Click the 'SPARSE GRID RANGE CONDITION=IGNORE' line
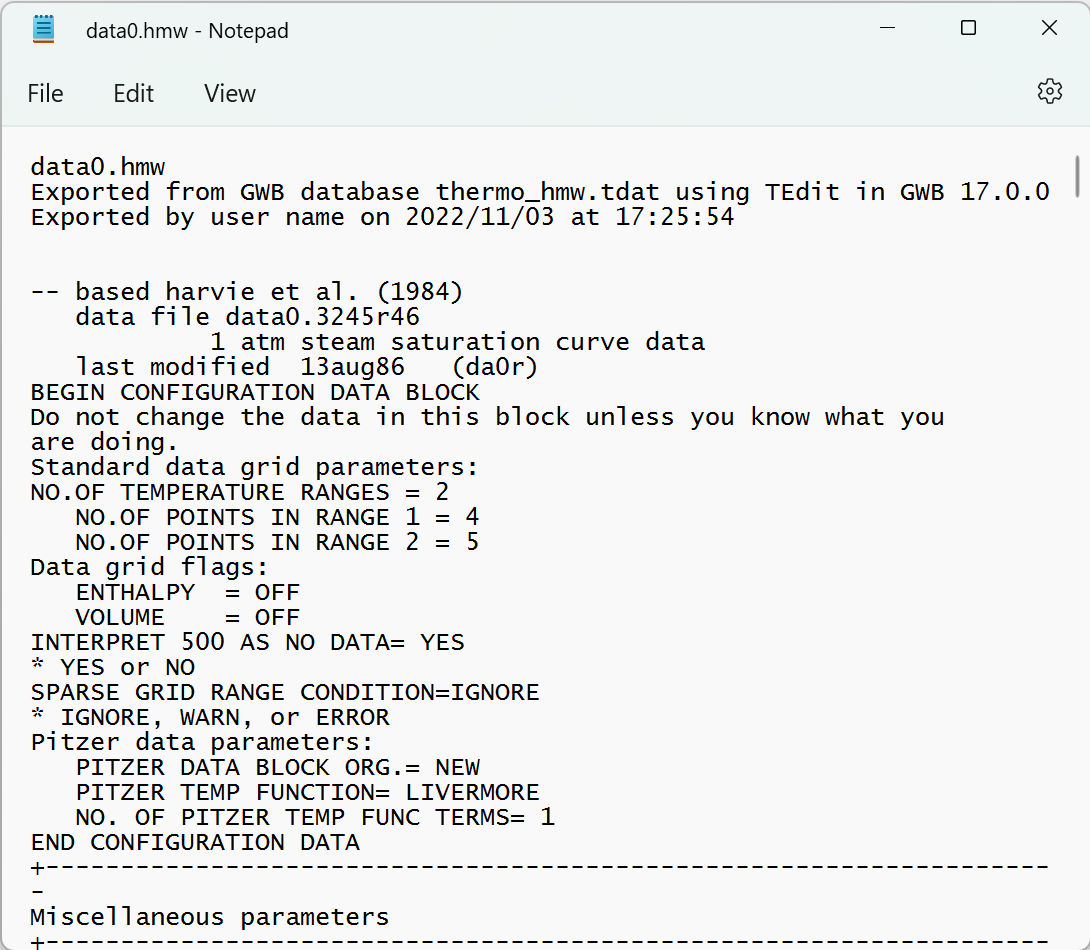Screen dimensions: 1090x950 (285, 692)
